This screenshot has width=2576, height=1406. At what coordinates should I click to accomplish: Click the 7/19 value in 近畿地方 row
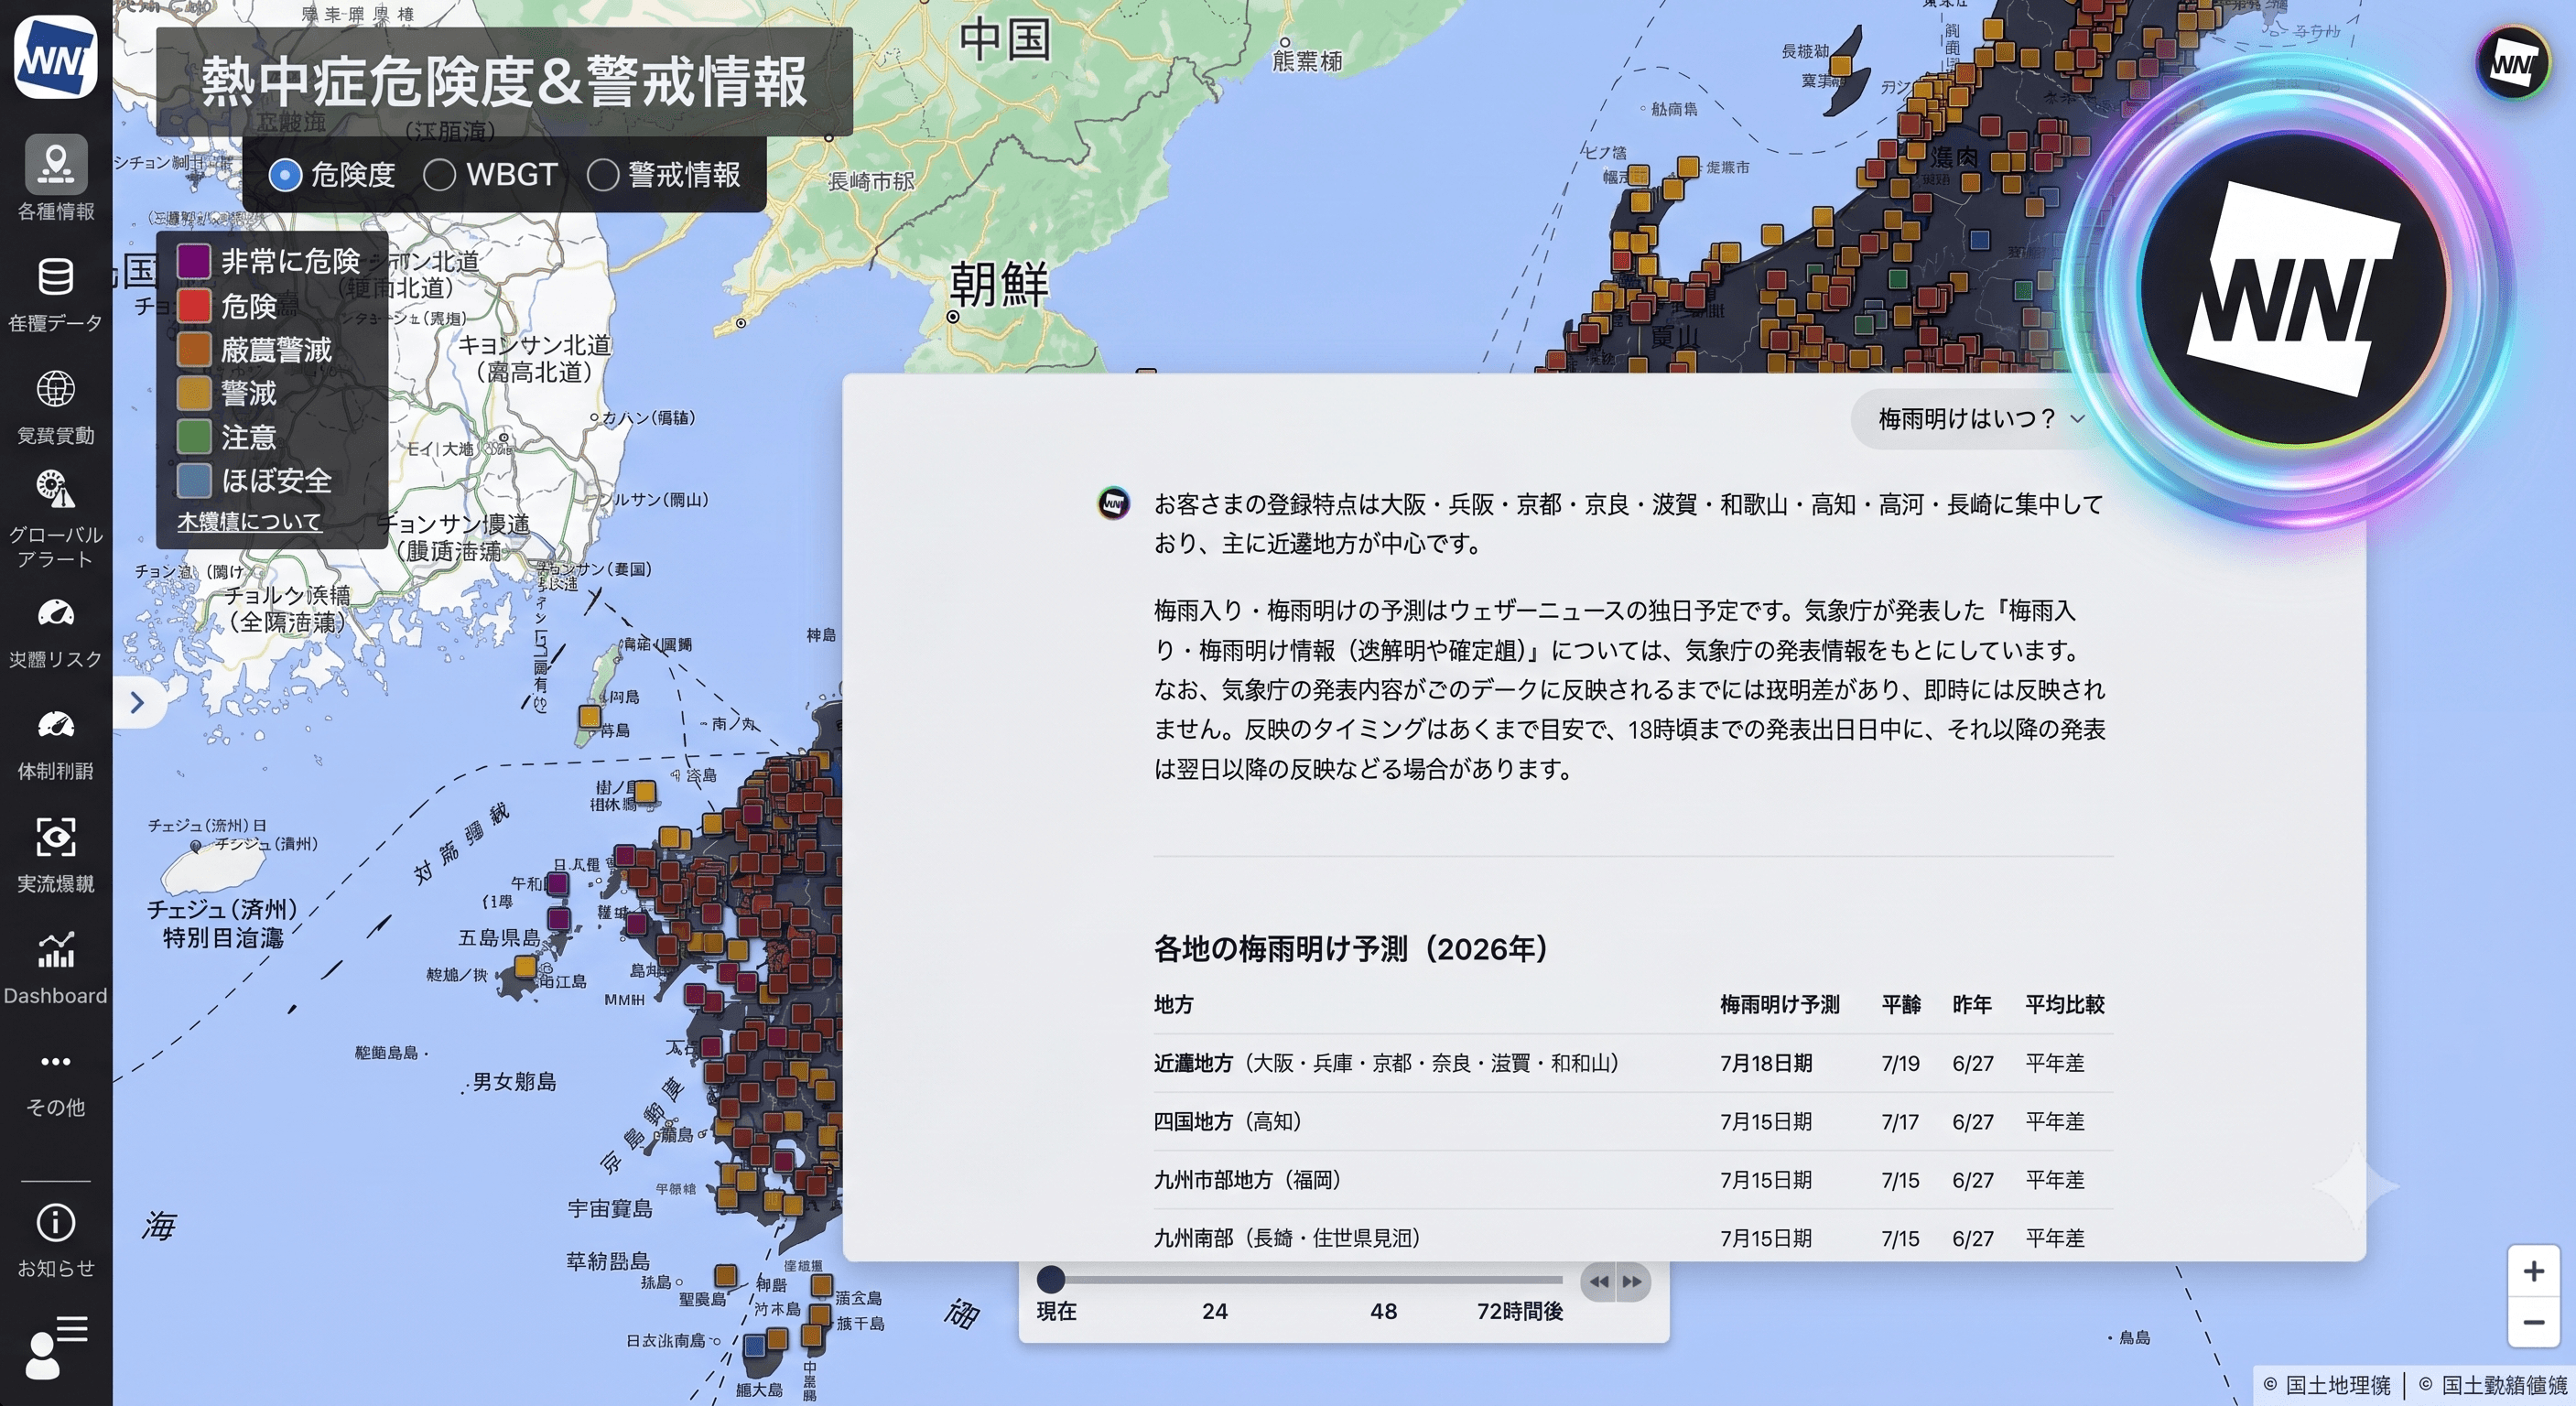coord(1901,1063)
